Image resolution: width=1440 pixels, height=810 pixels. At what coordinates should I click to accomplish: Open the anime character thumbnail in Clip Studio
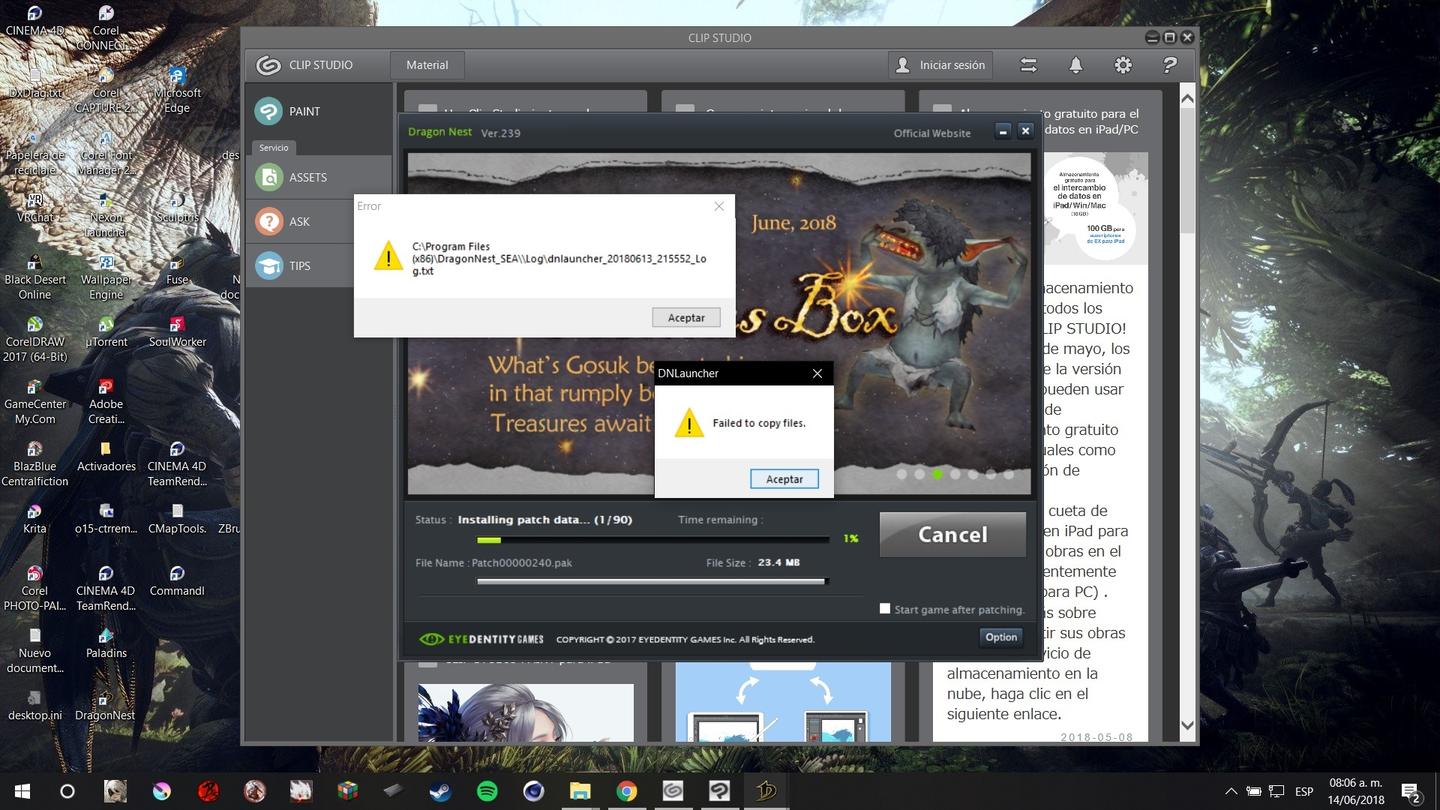[525, 713]
